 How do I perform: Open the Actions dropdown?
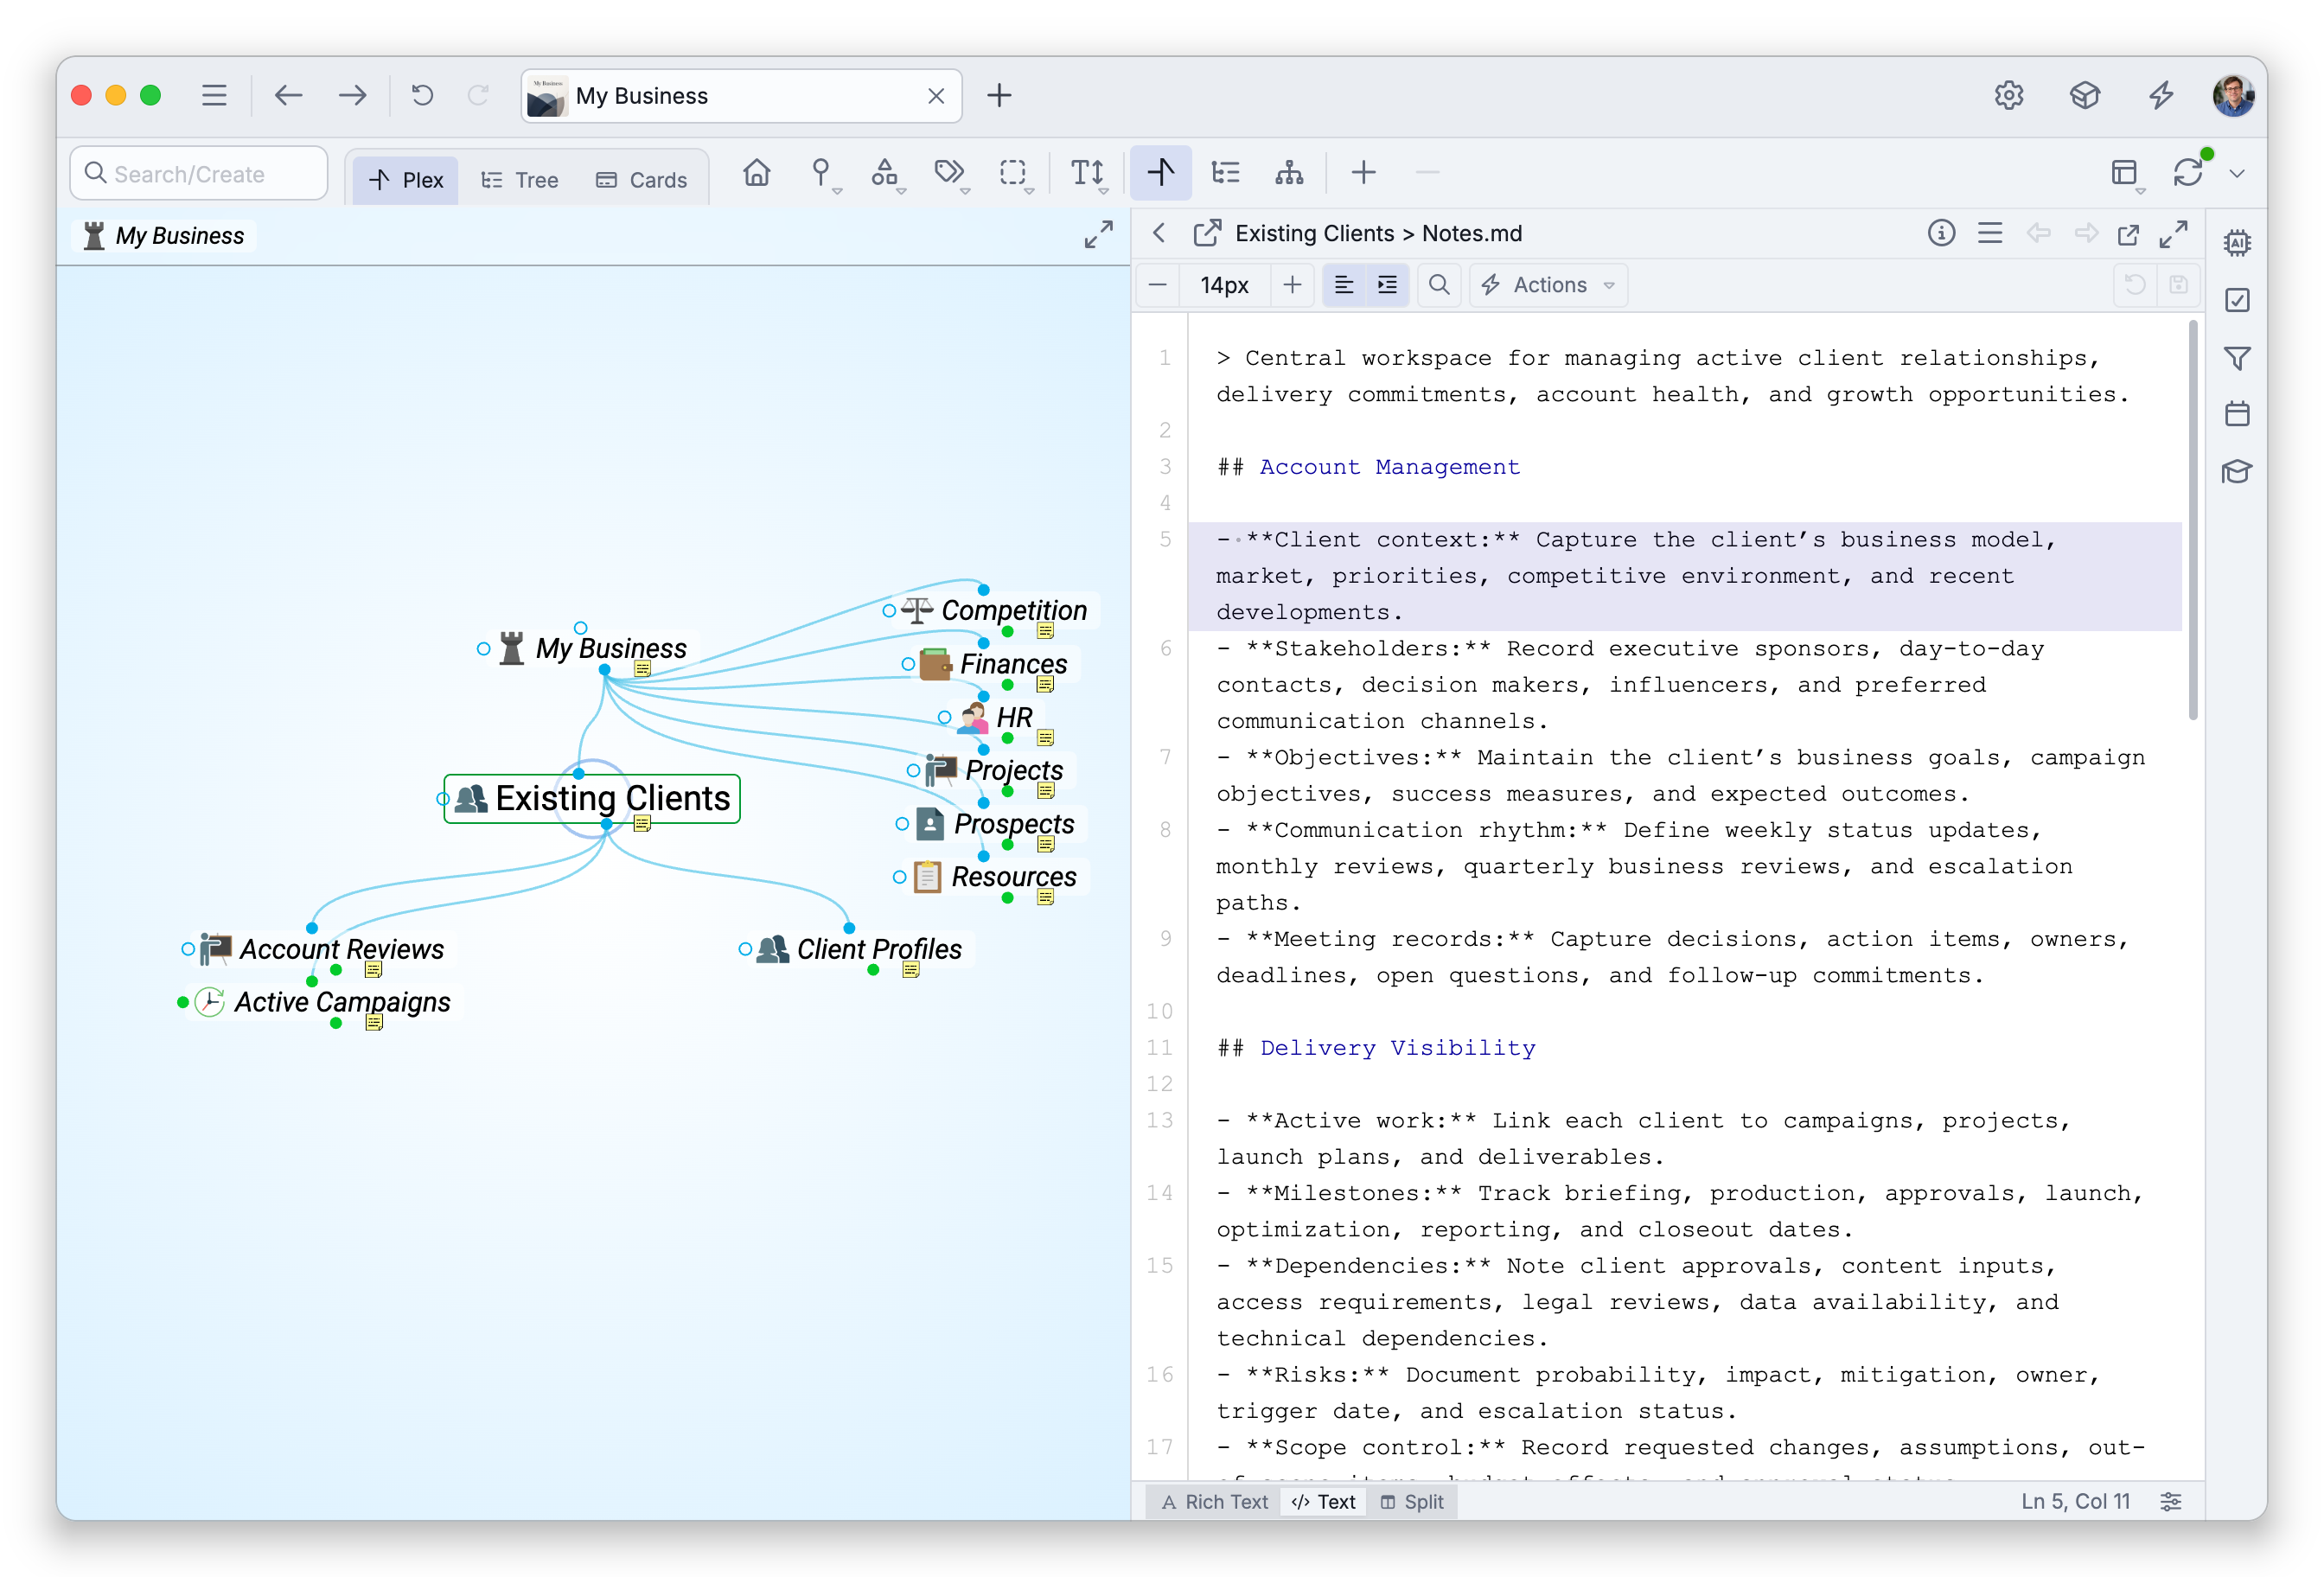point(1548,285)
